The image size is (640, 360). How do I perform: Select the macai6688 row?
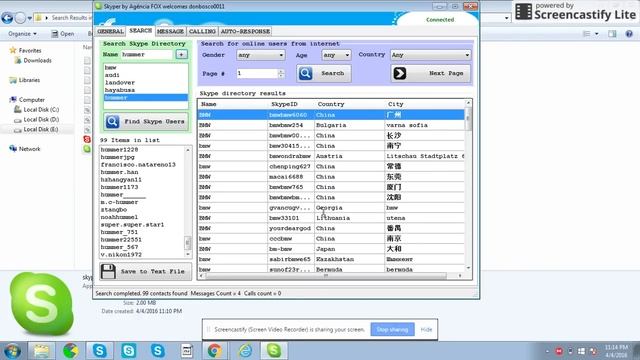click(331, 177)
